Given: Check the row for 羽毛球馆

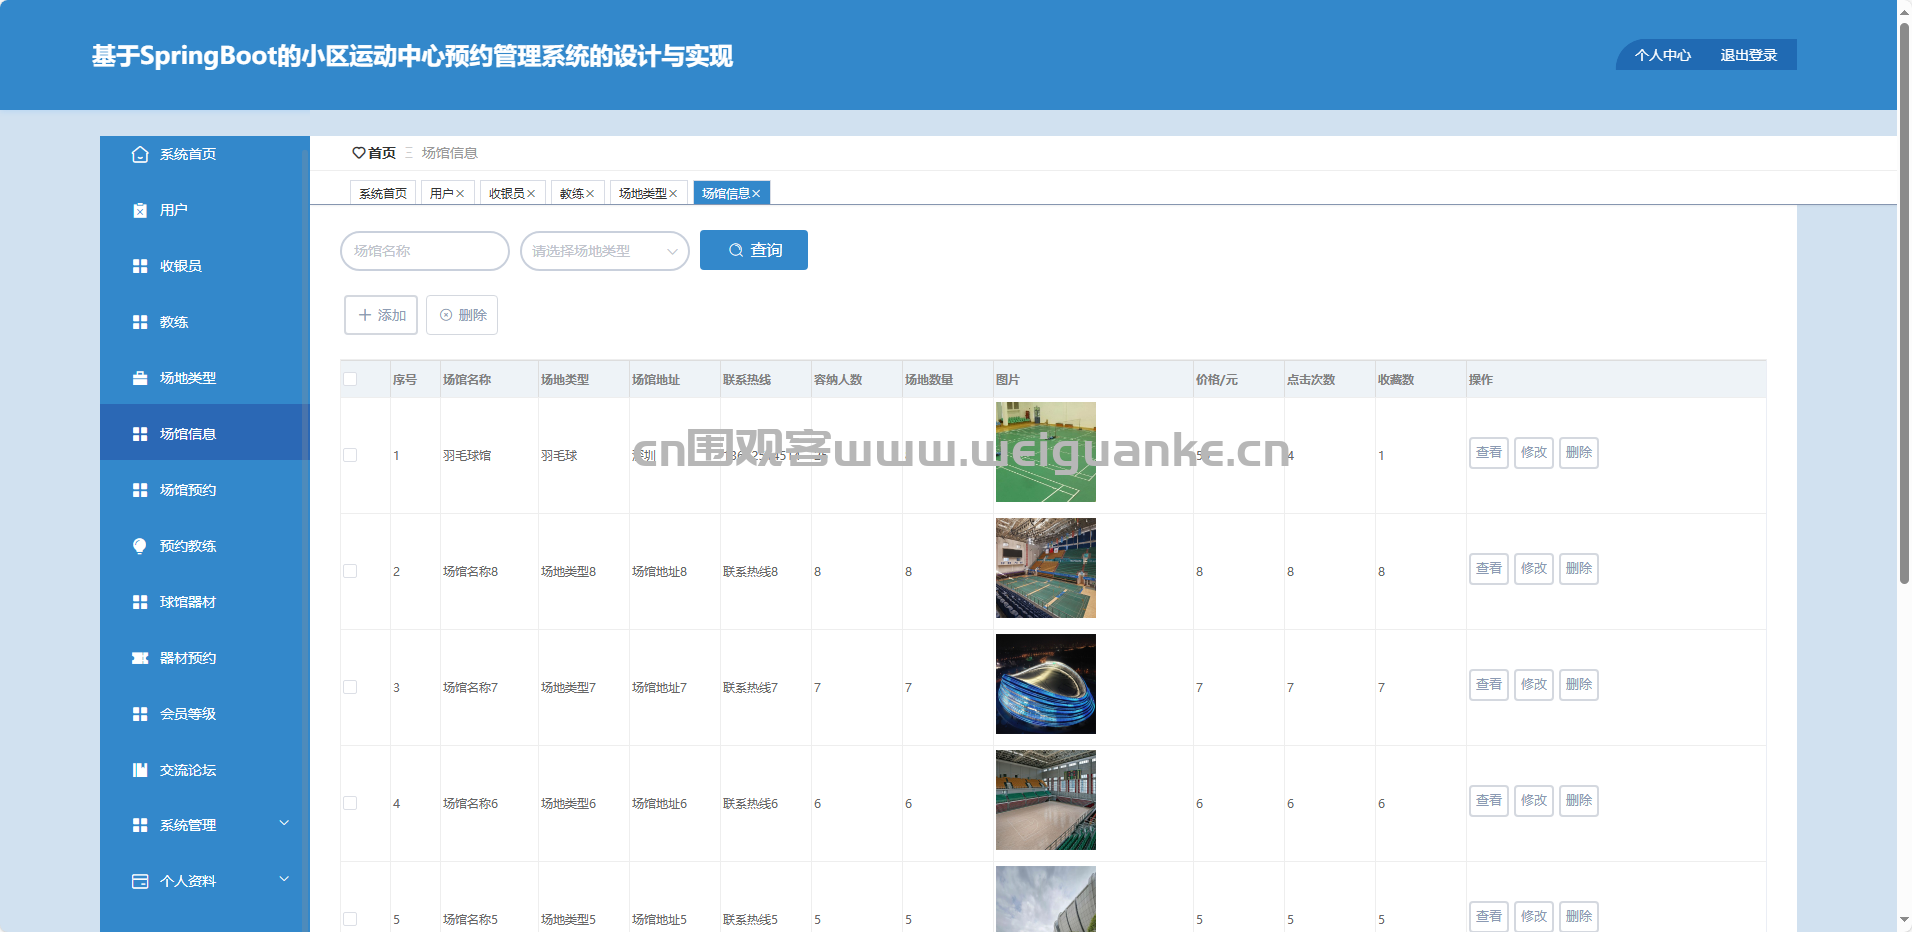Looking at the screenshot, I should point(350,455).
